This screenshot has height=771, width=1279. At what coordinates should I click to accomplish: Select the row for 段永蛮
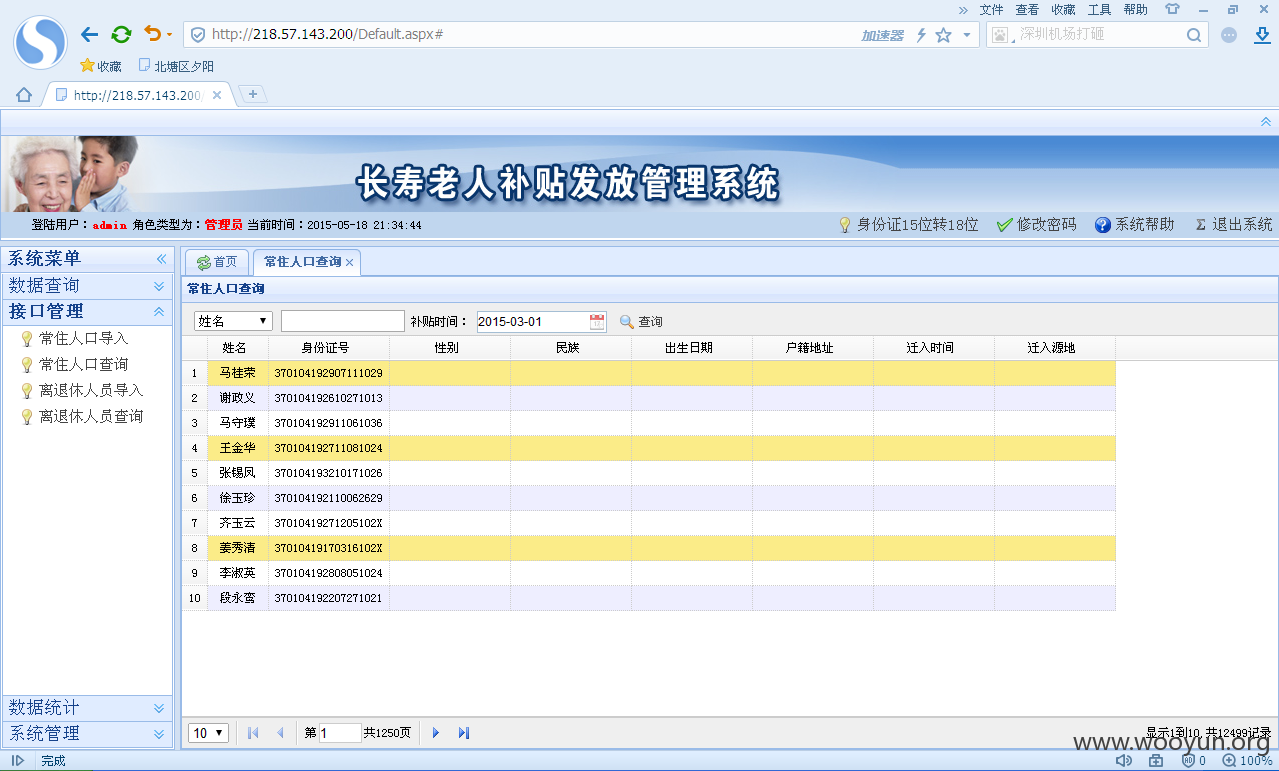(x=648, y=598)
